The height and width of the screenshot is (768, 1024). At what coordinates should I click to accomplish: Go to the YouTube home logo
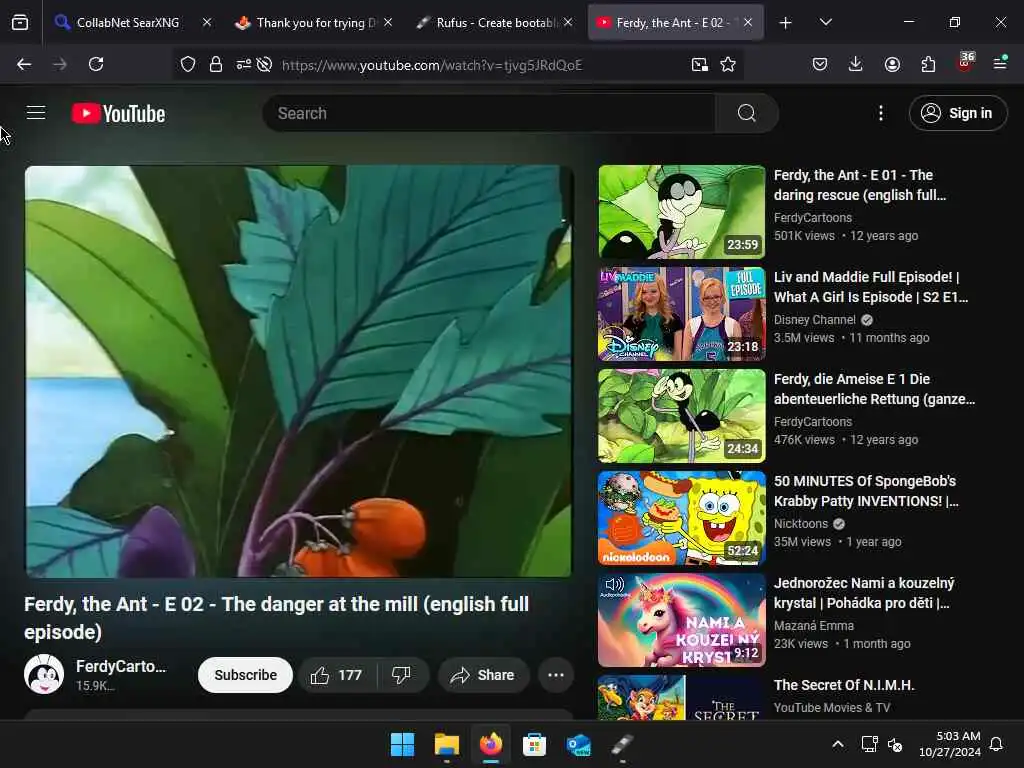(118, 114)
